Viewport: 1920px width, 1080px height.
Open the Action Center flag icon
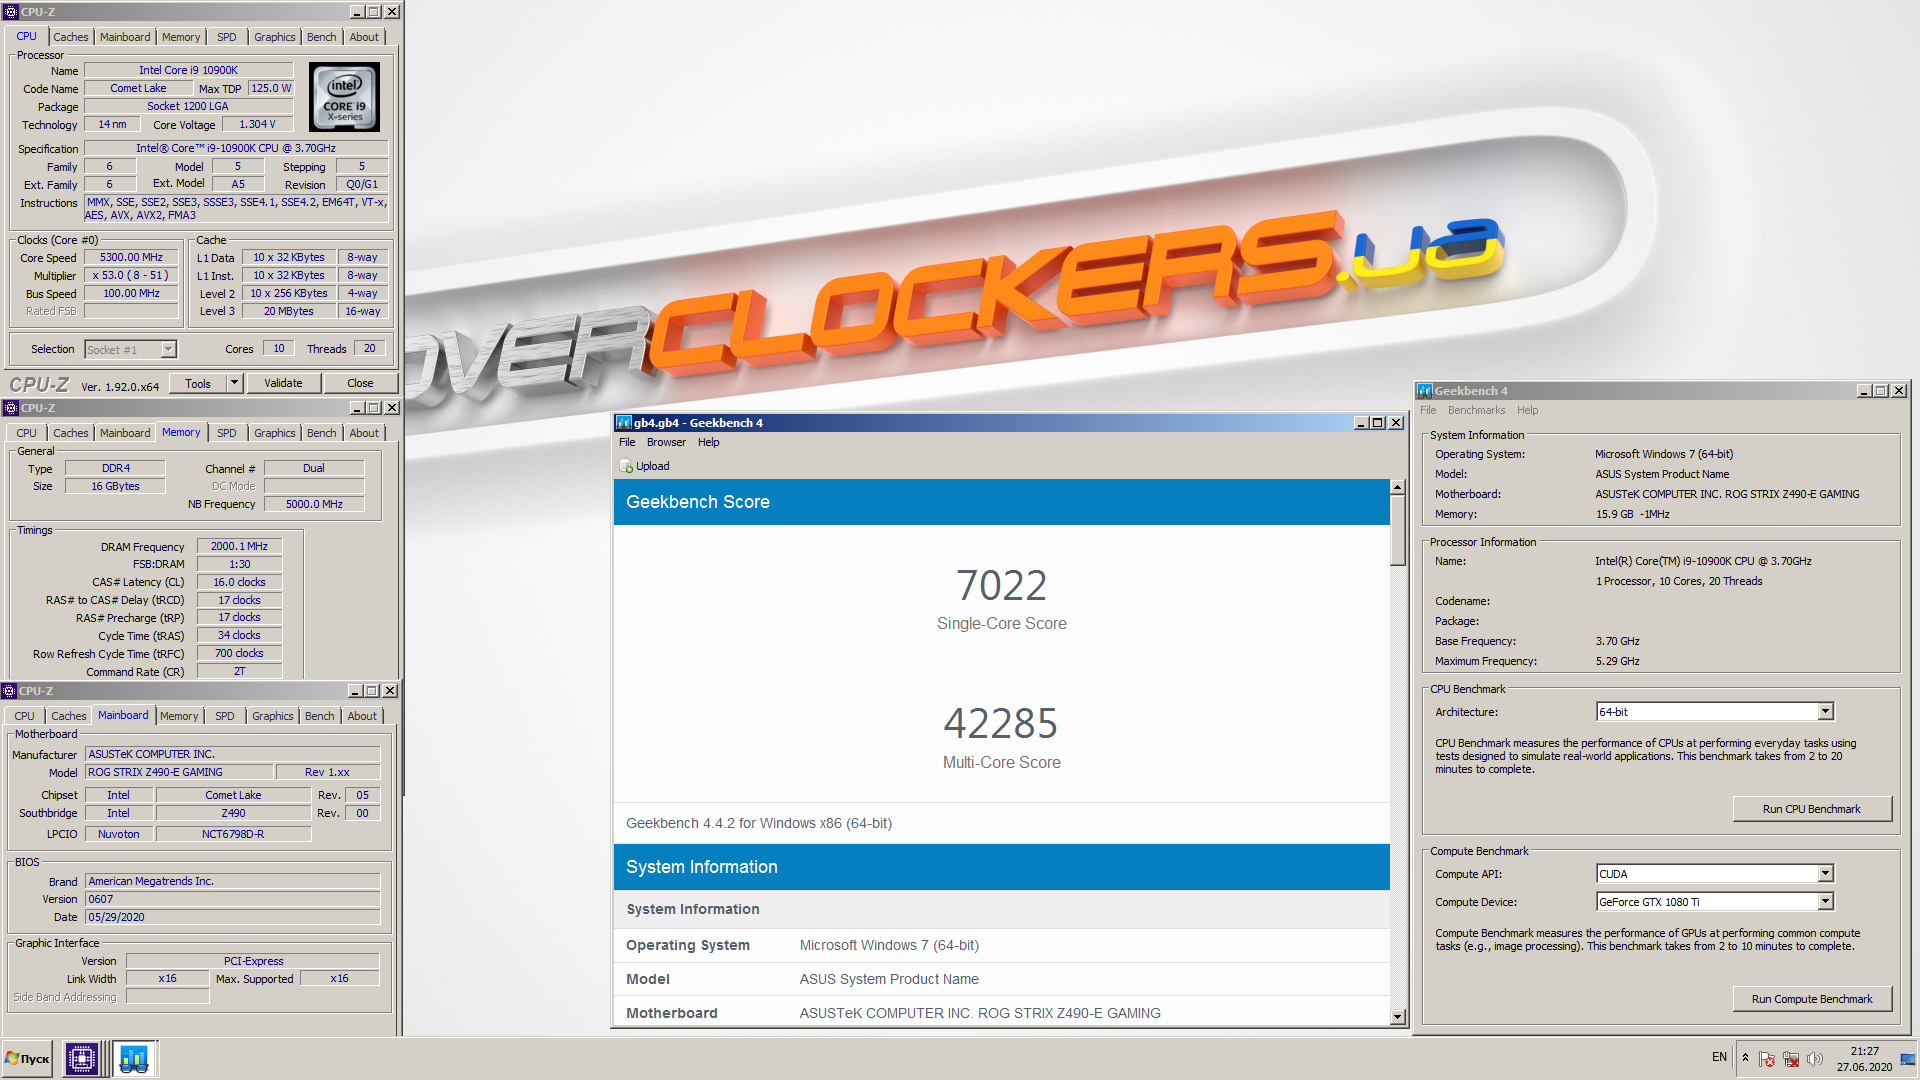click(1767, 1059)
